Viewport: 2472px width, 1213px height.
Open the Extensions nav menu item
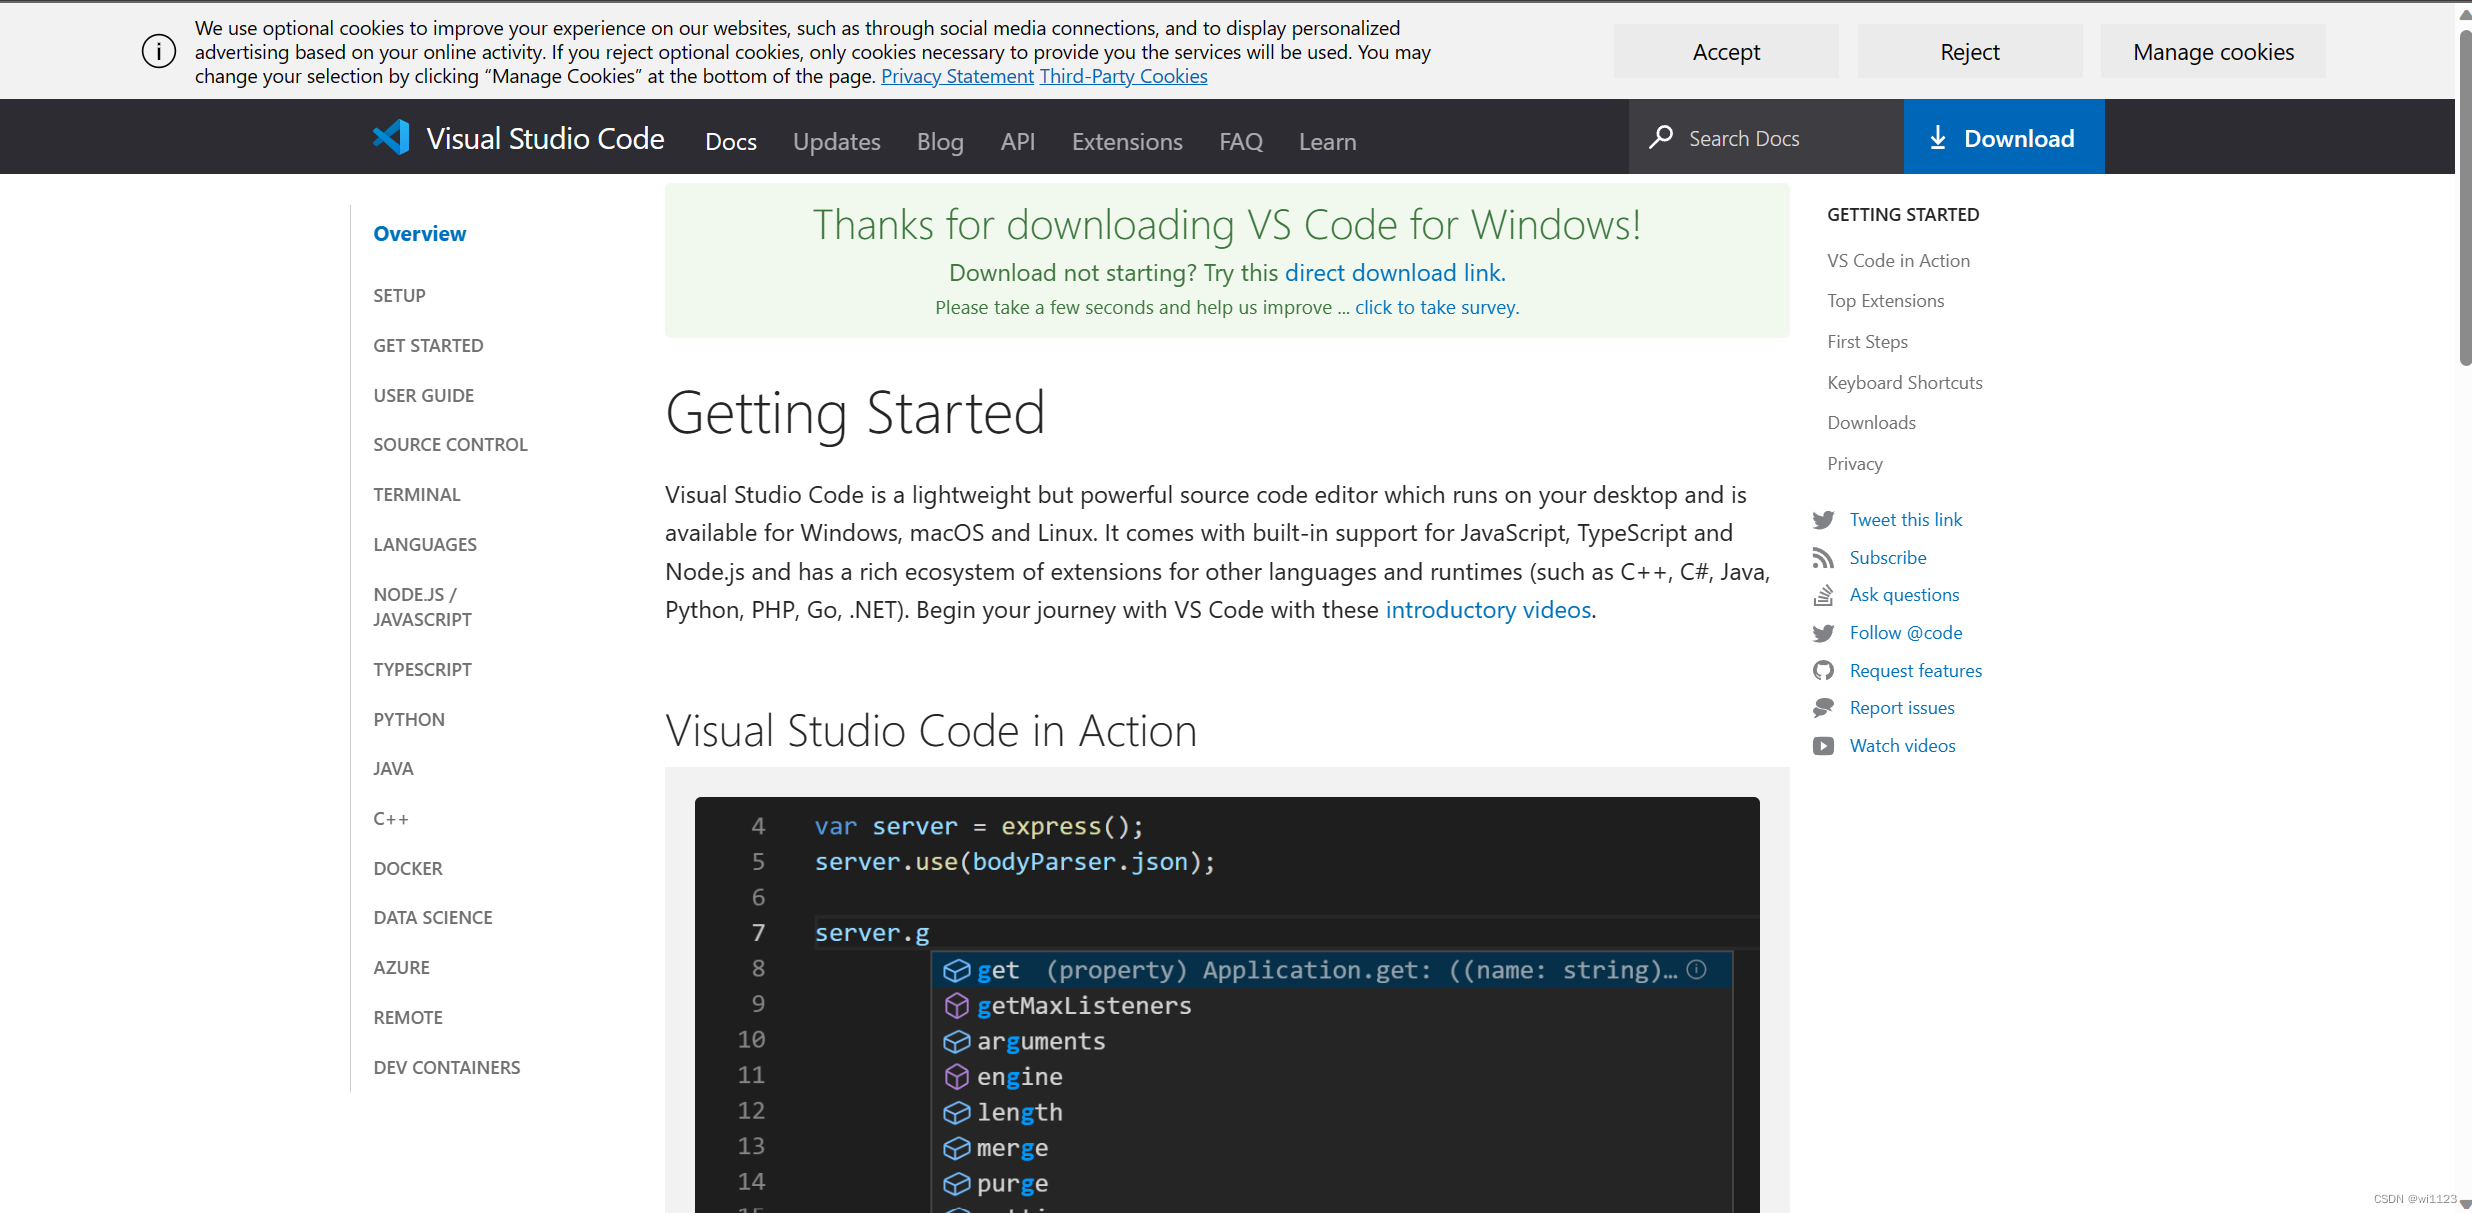(1126, 142)
